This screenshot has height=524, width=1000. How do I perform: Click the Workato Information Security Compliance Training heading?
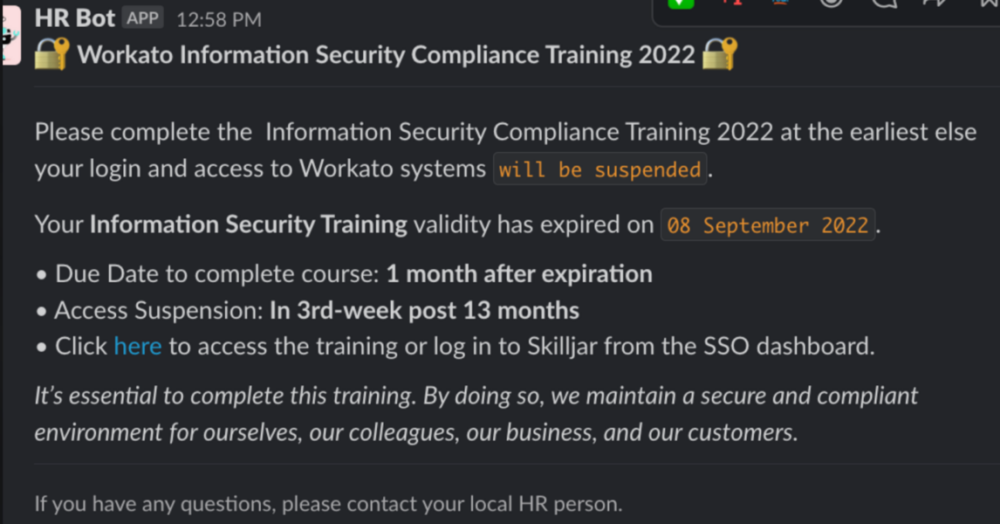point(385,54)
